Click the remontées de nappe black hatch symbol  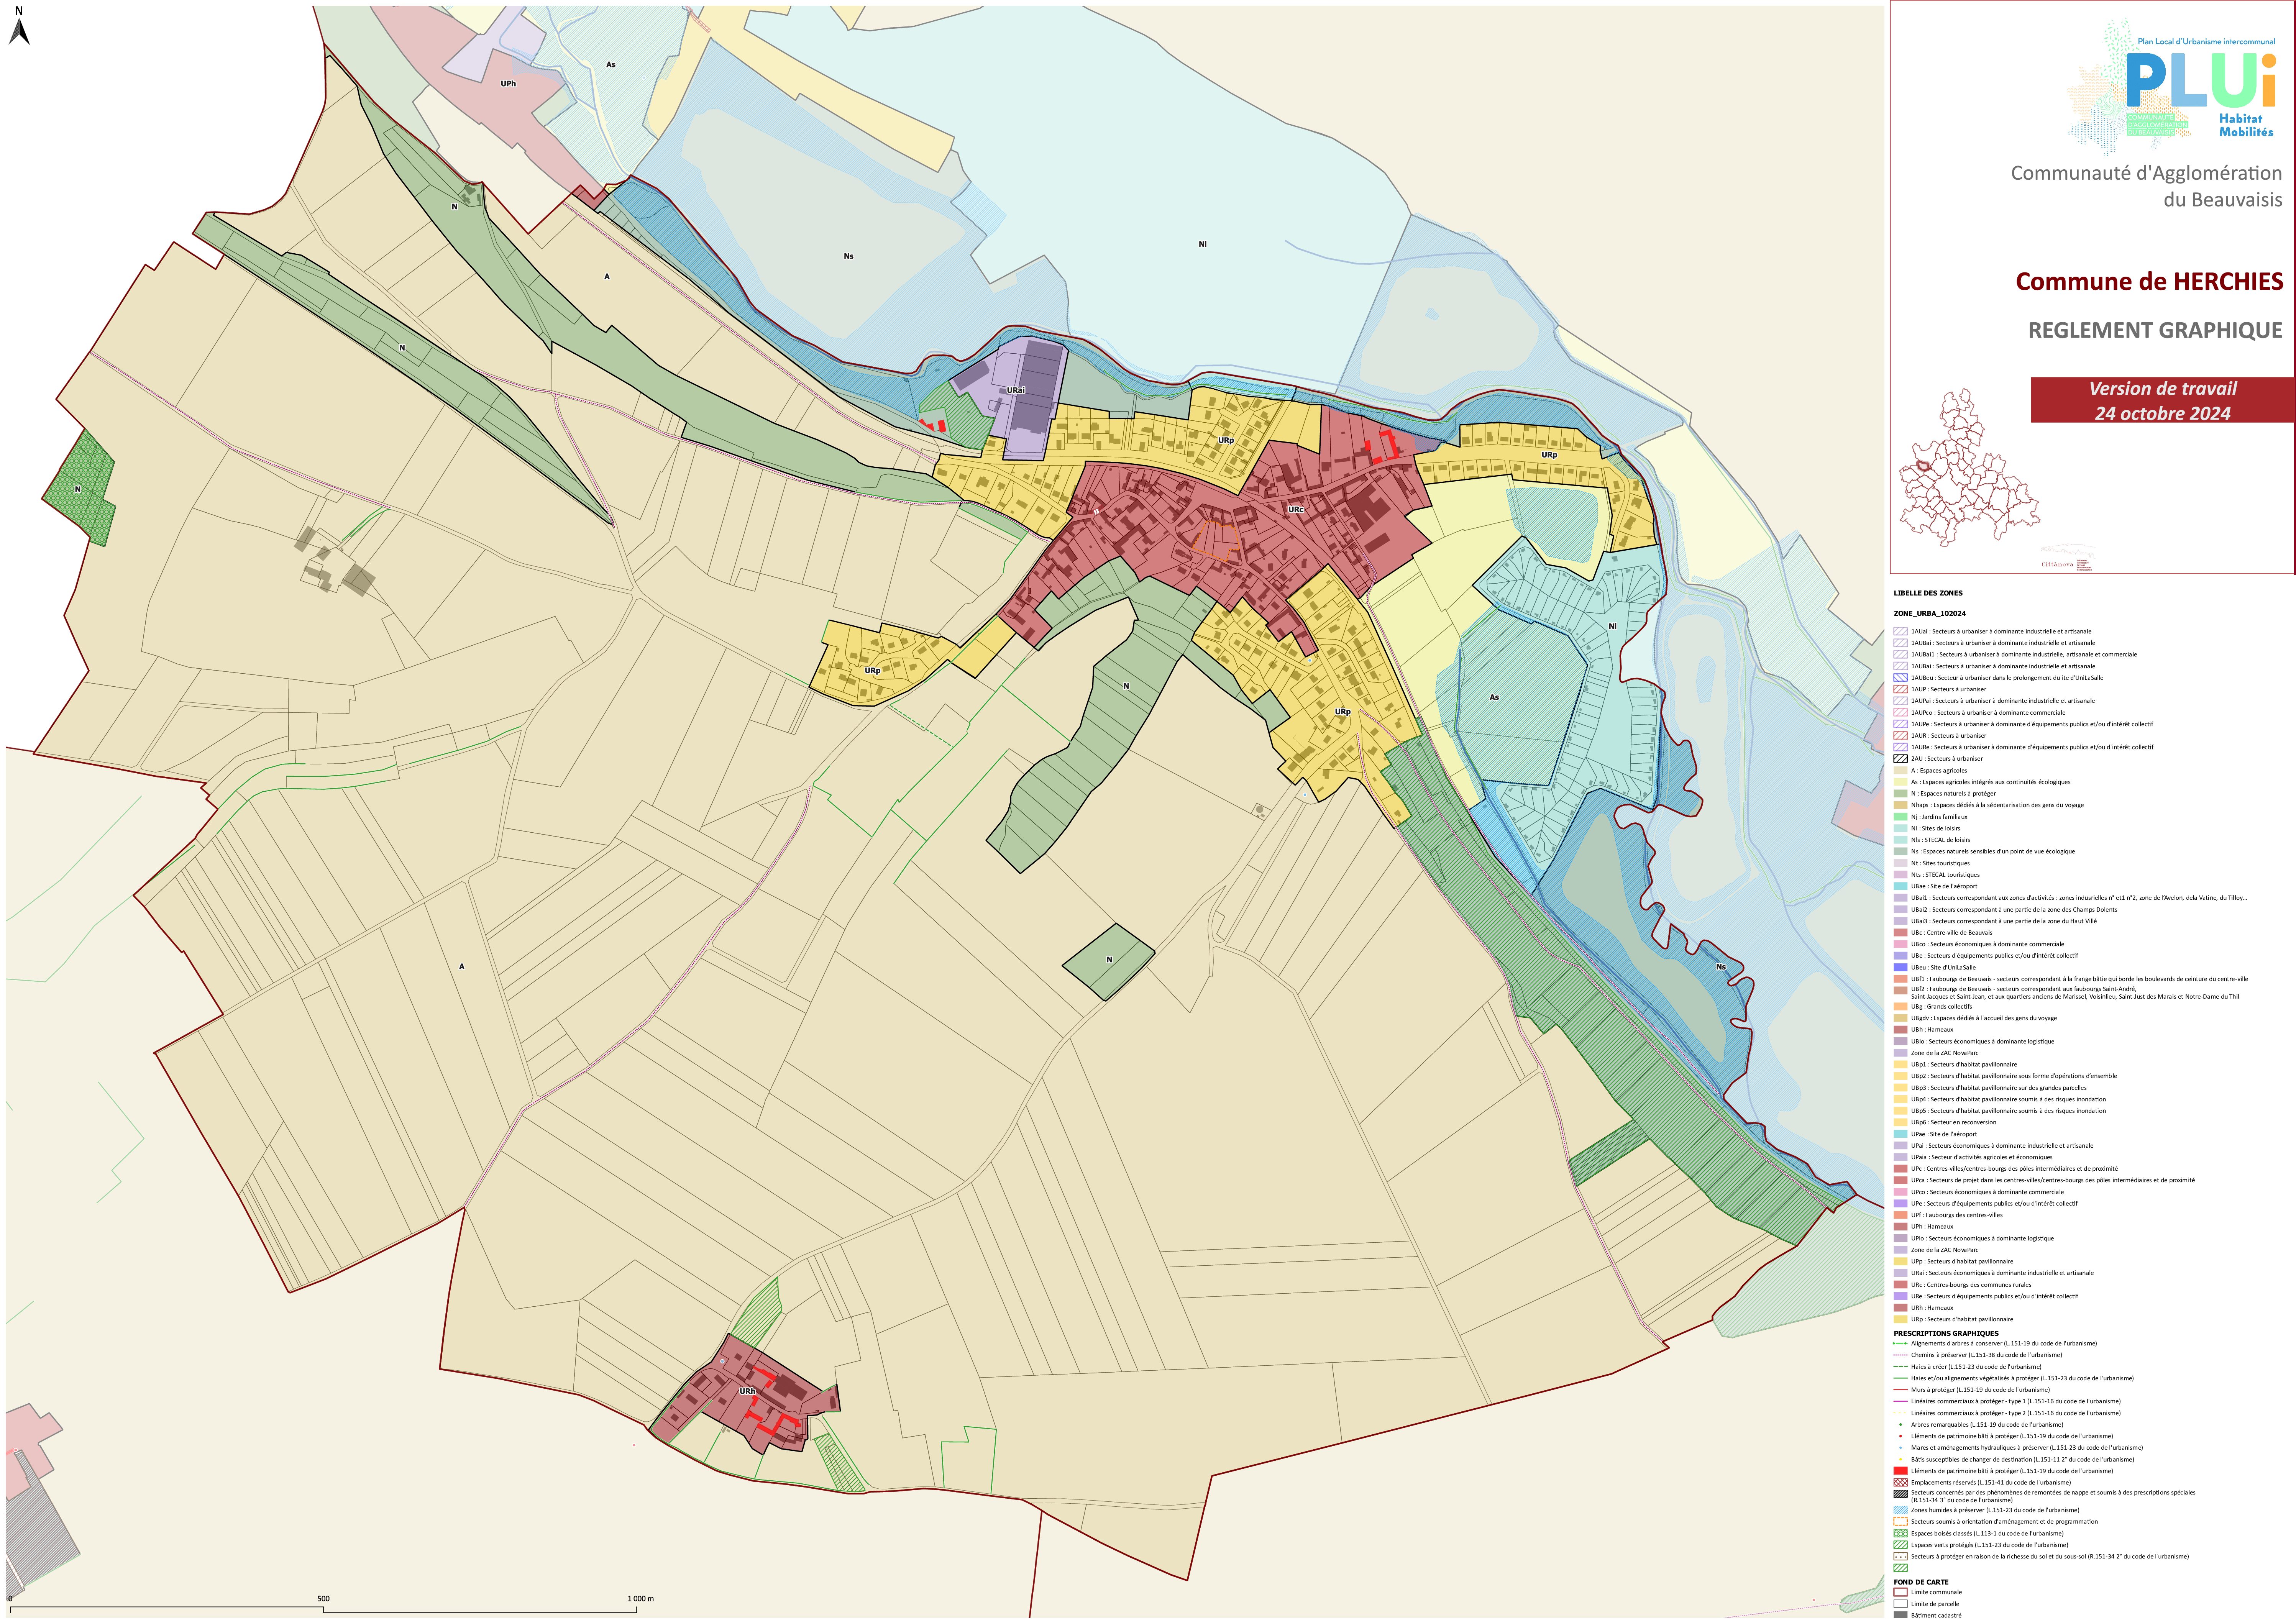click(1900, 1494)
